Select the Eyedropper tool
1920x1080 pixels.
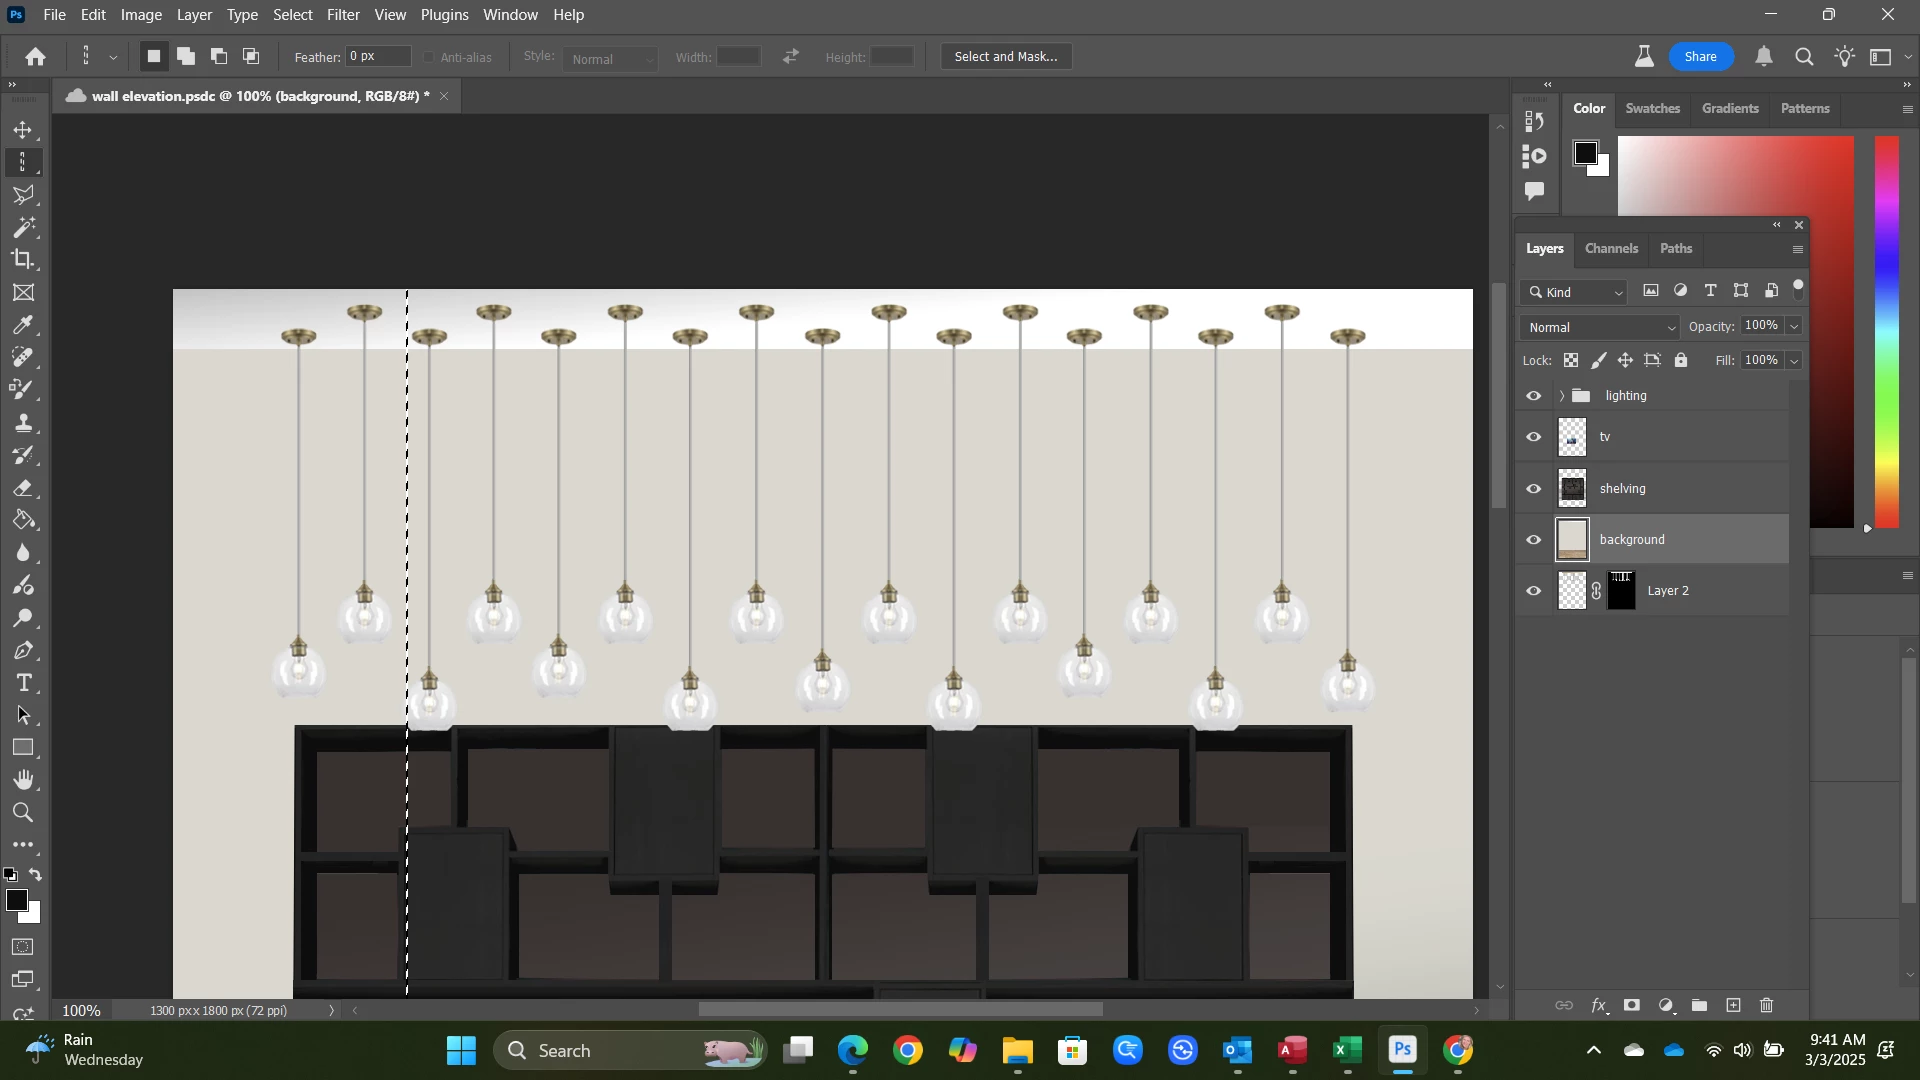tap(23, 326)
